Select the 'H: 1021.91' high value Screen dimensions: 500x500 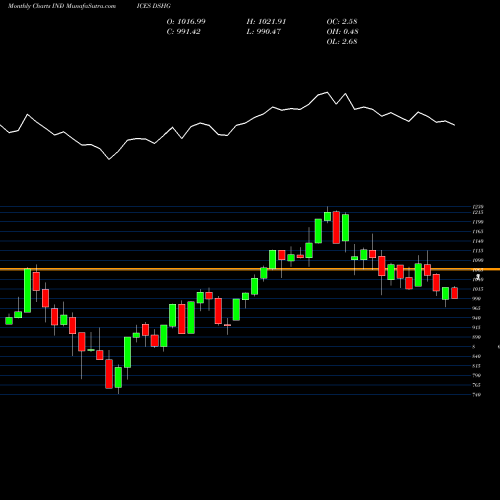click(x=266, y=22)
